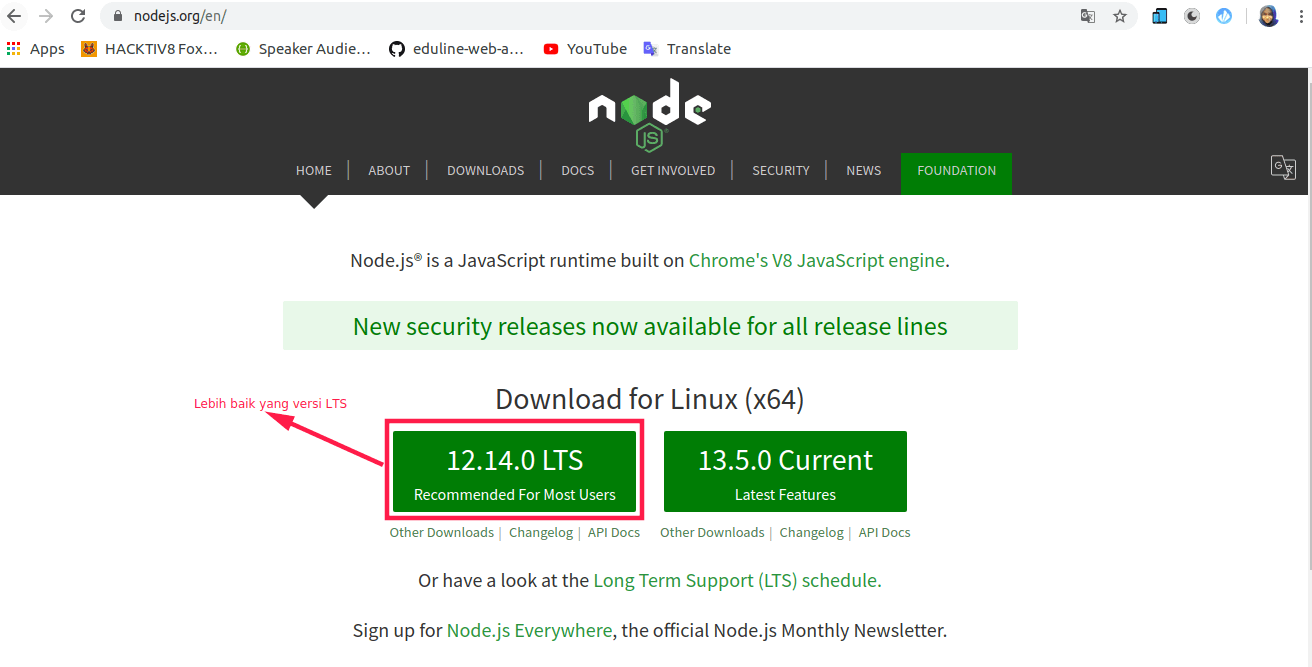Open the HACKTIV8 Fox bookmark
1312x667 pixels.
149,49
